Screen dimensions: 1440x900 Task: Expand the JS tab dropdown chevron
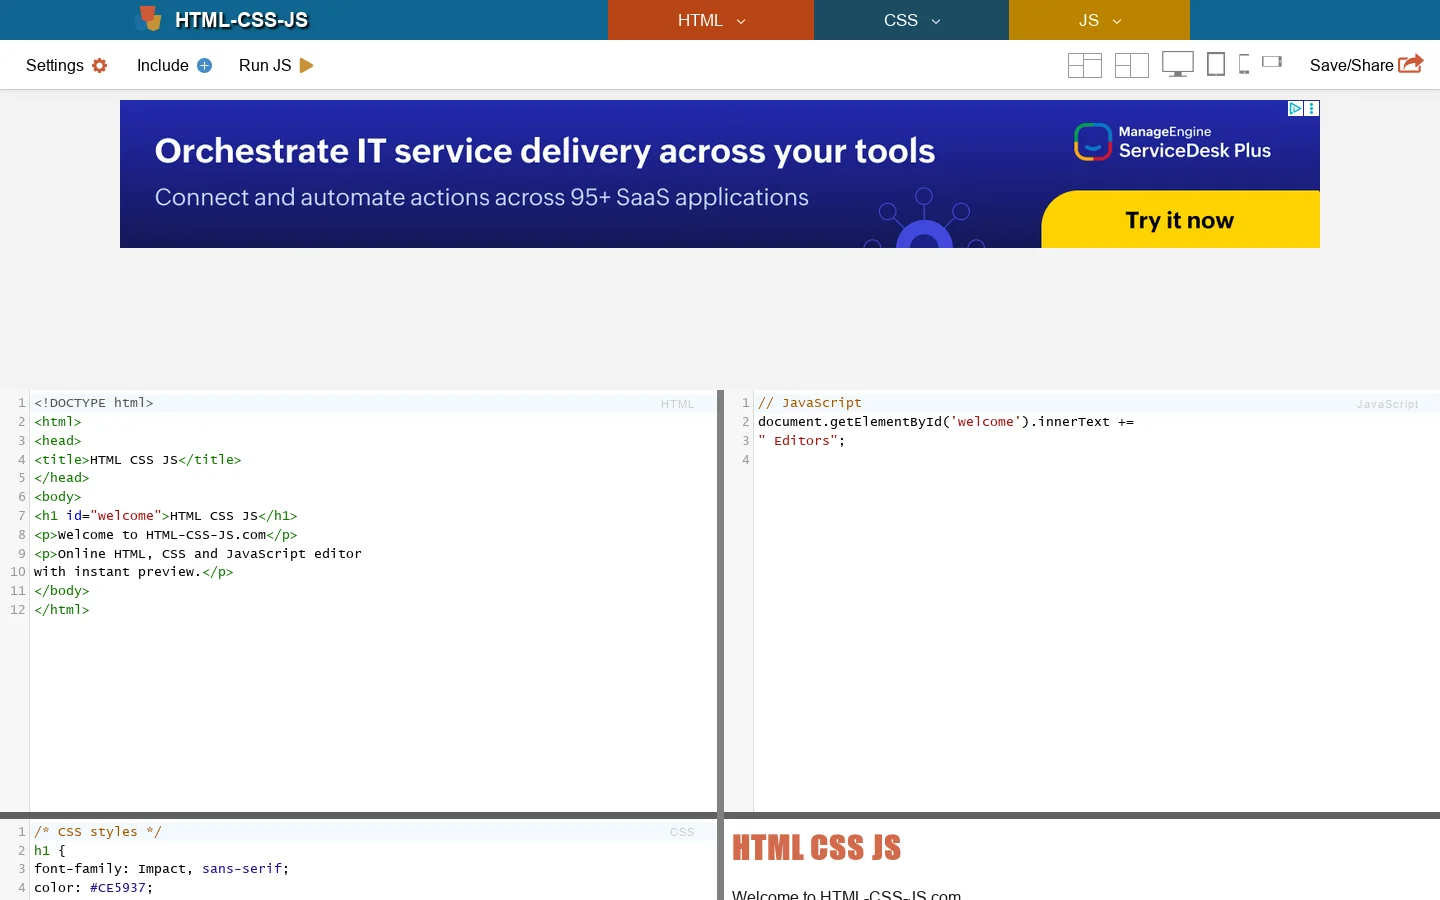coord(1117,21)
